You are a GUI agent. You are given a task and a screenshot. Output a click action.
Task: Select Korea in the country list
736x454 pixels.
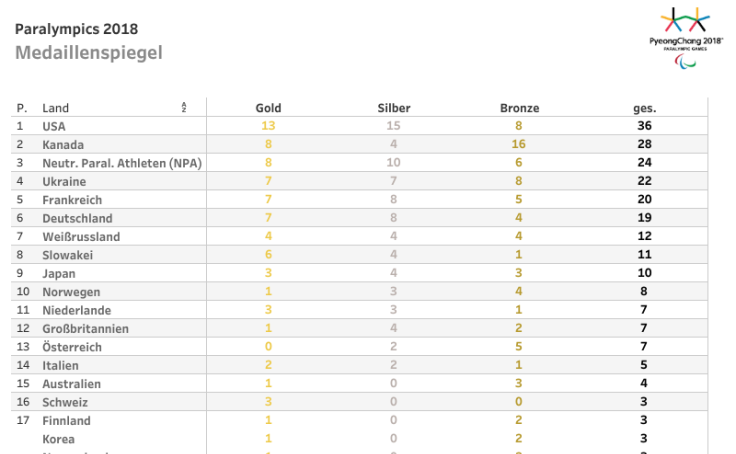click(x=58, y=439)
